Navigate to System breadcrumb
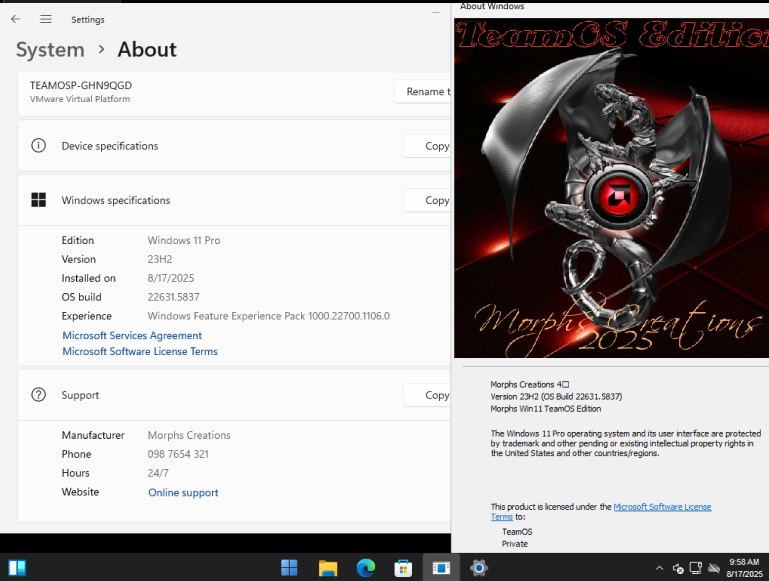This screenshot has width=769, height=581. 50,50
